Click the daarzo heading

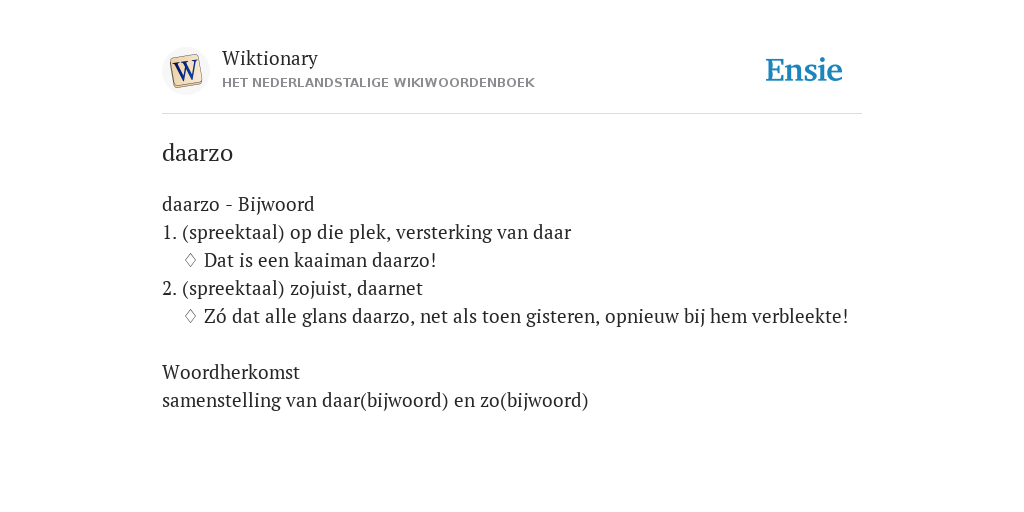click(197, 153)
